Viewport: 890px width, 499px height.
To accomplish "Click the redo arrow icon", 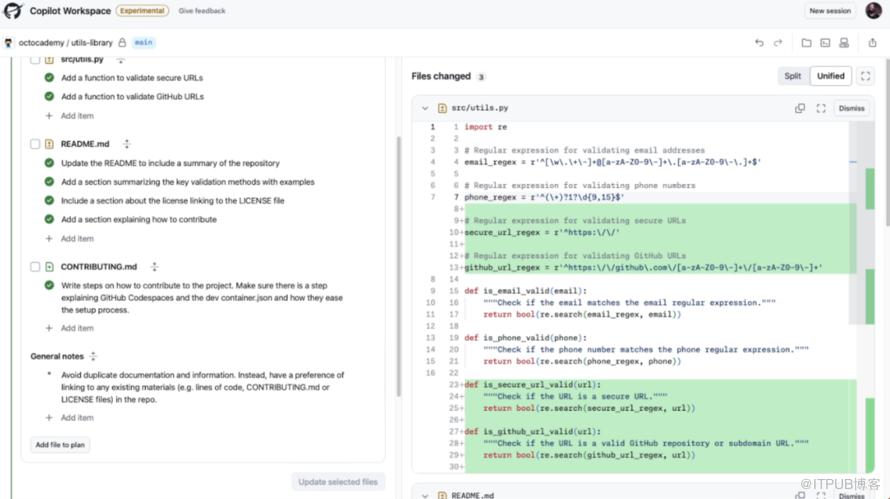I will point(778,43).
